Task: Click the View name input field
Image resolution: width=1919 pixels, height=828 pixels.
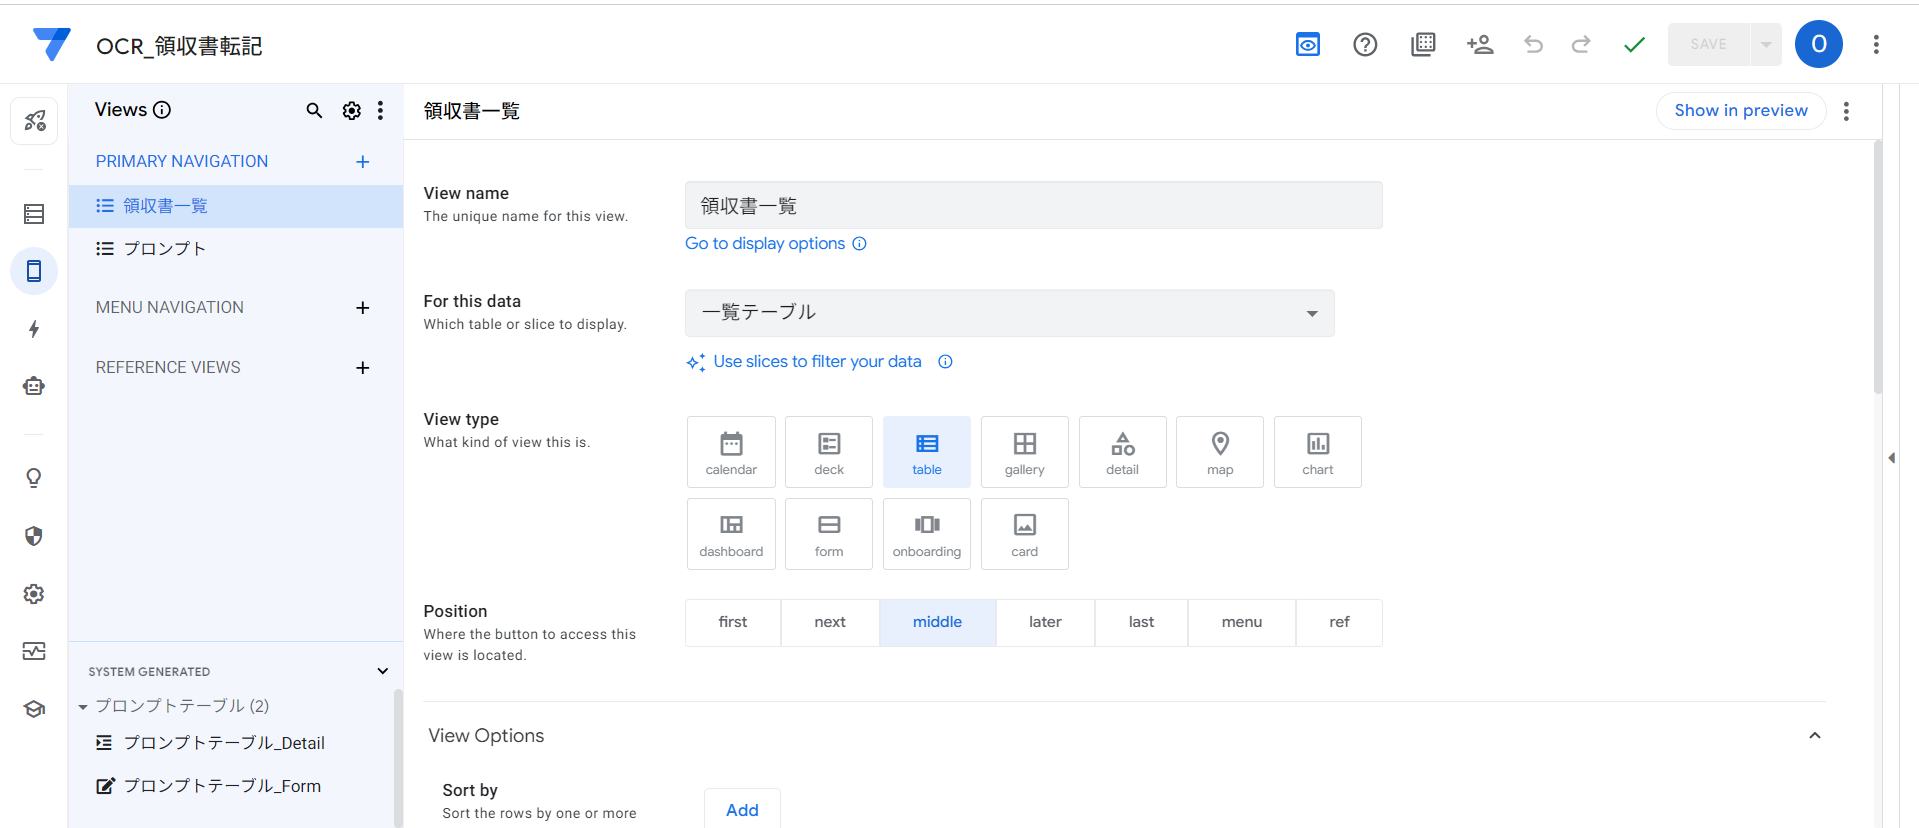Action: (1033, 206)
